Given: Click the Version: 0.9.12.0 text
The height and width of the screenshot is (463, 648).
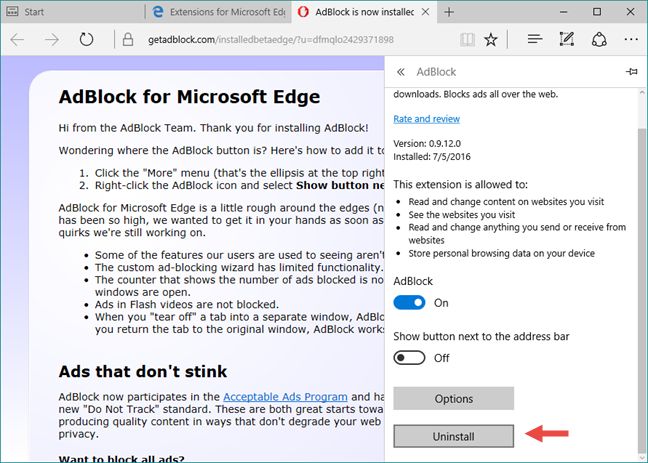Looking at the screenshot, I should 427,144.
